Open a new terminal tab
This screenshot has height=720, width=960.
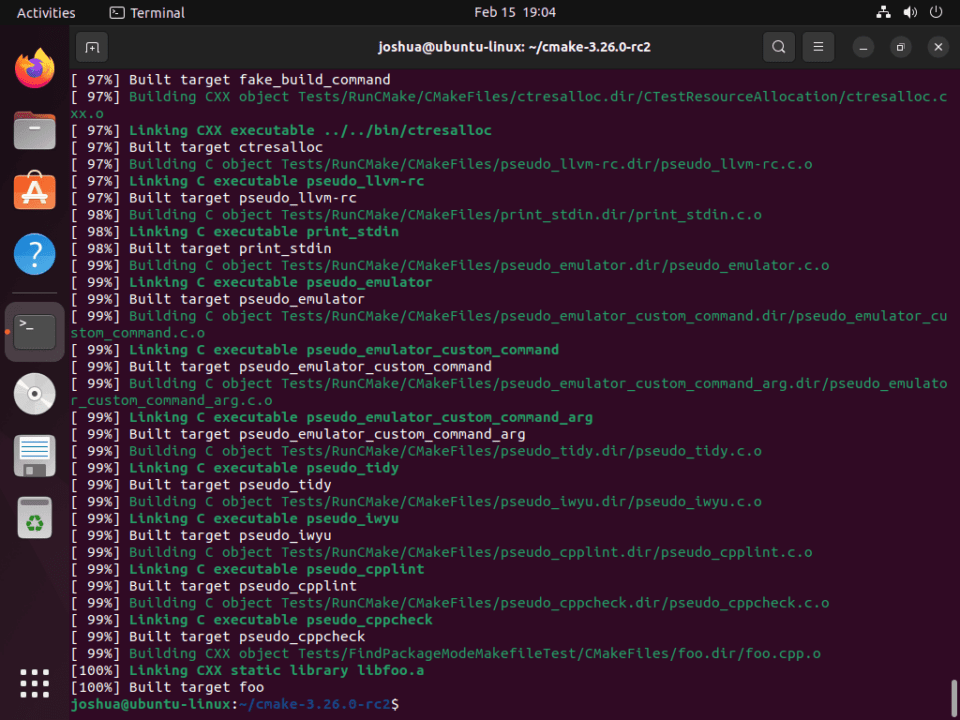point(93,47)
